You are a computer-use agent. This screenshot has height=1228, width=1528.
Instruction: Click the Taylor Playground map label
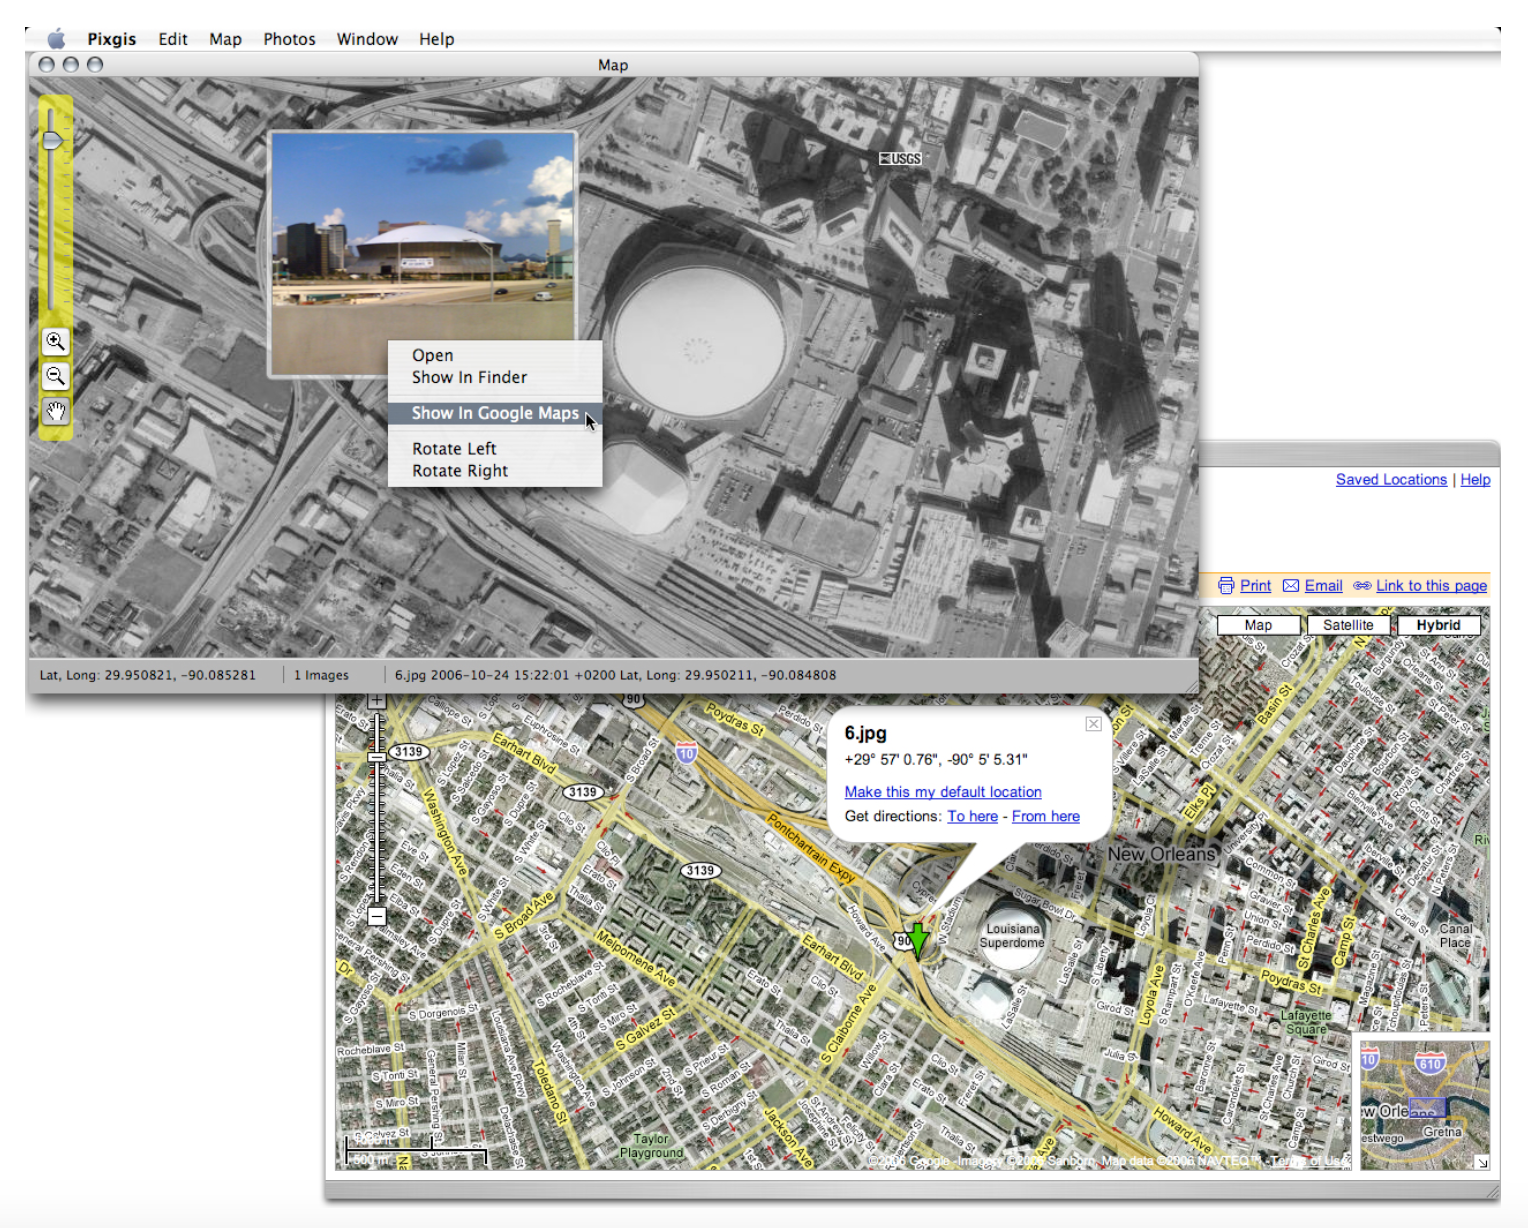coord(651,1146)
